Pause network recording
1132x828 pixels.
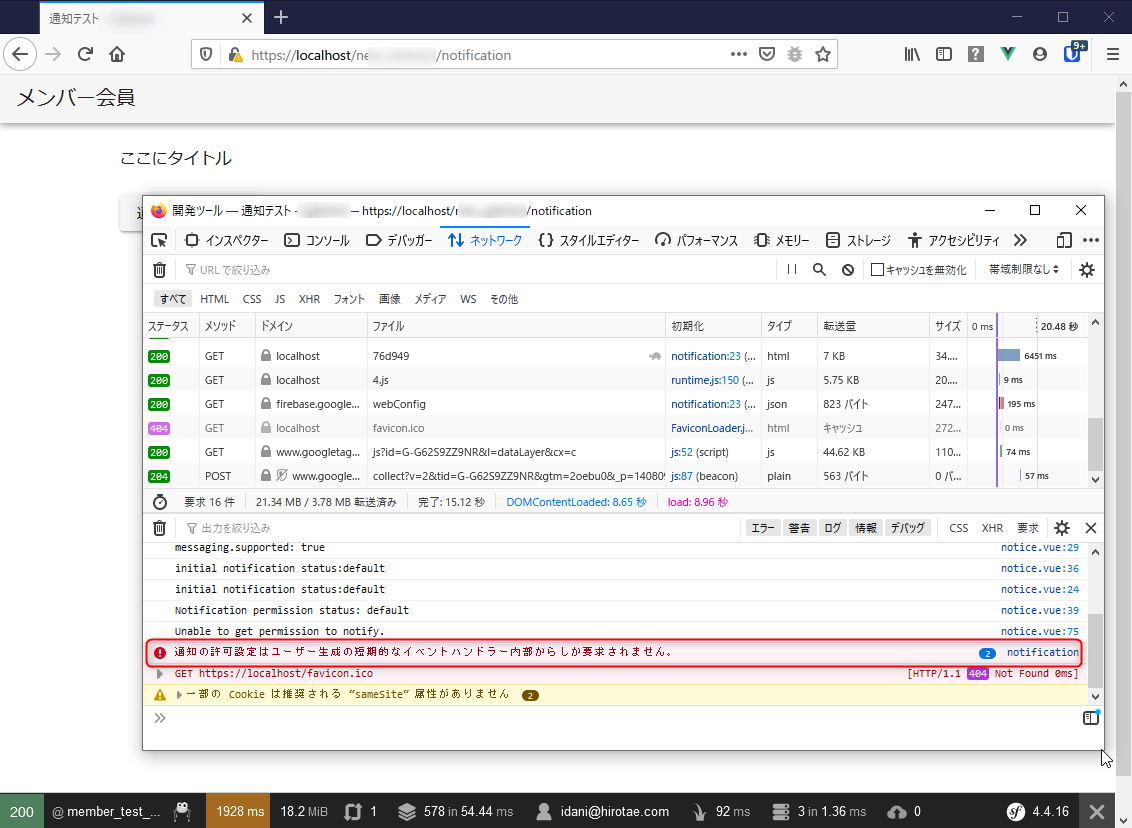(792, 269)
